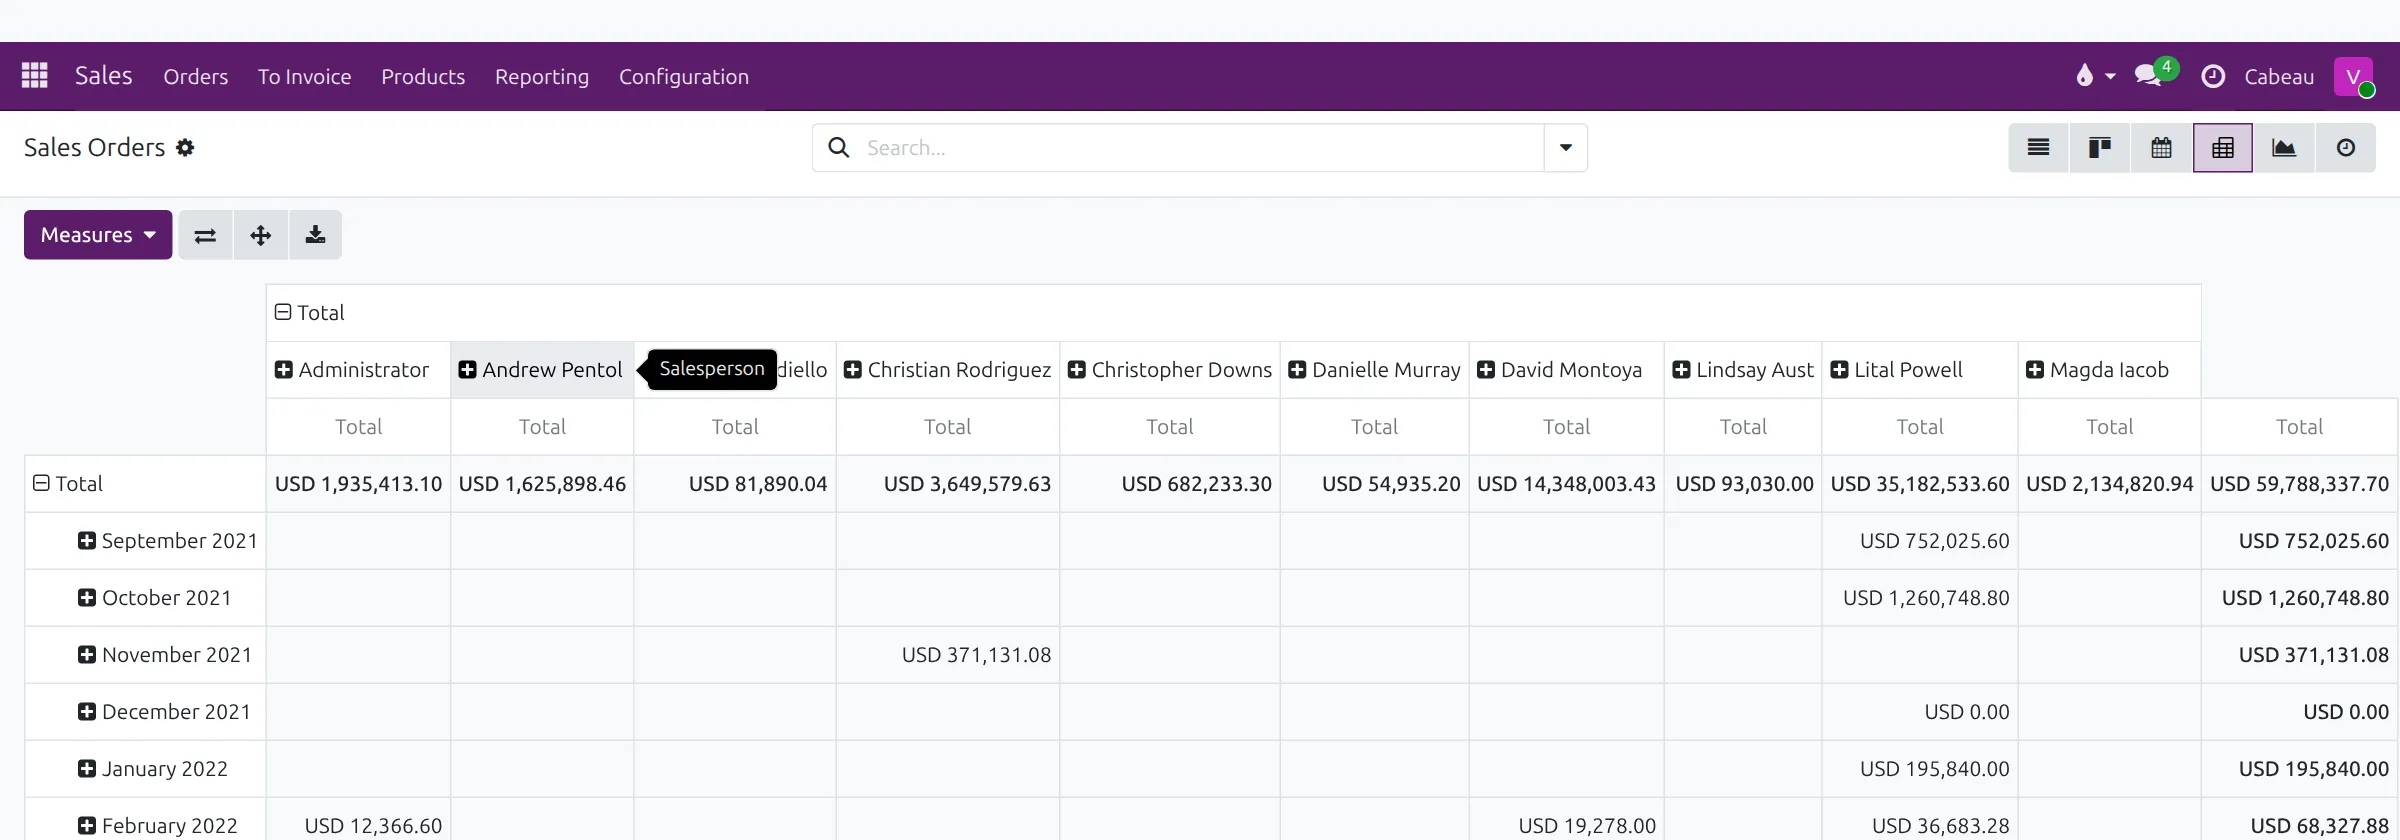Click into the Search field
2400x840 pixels.
(x=1200, y=148)
